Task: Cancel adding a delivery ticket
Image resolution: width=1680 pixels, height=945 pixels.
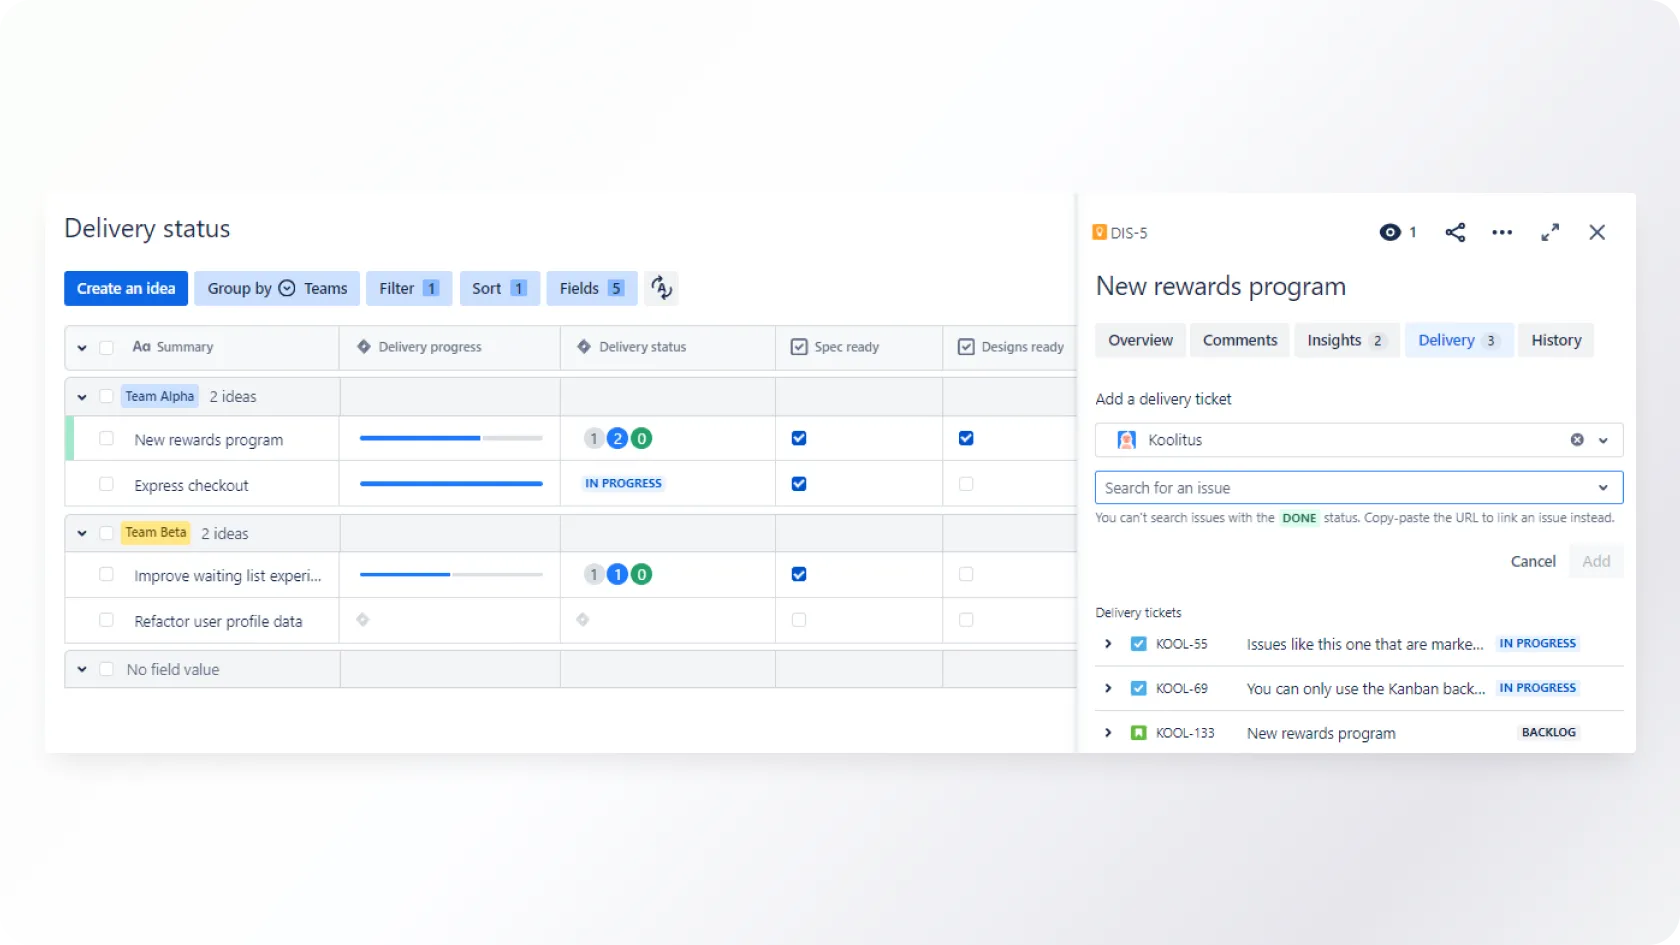Action: coord(1532,561)
